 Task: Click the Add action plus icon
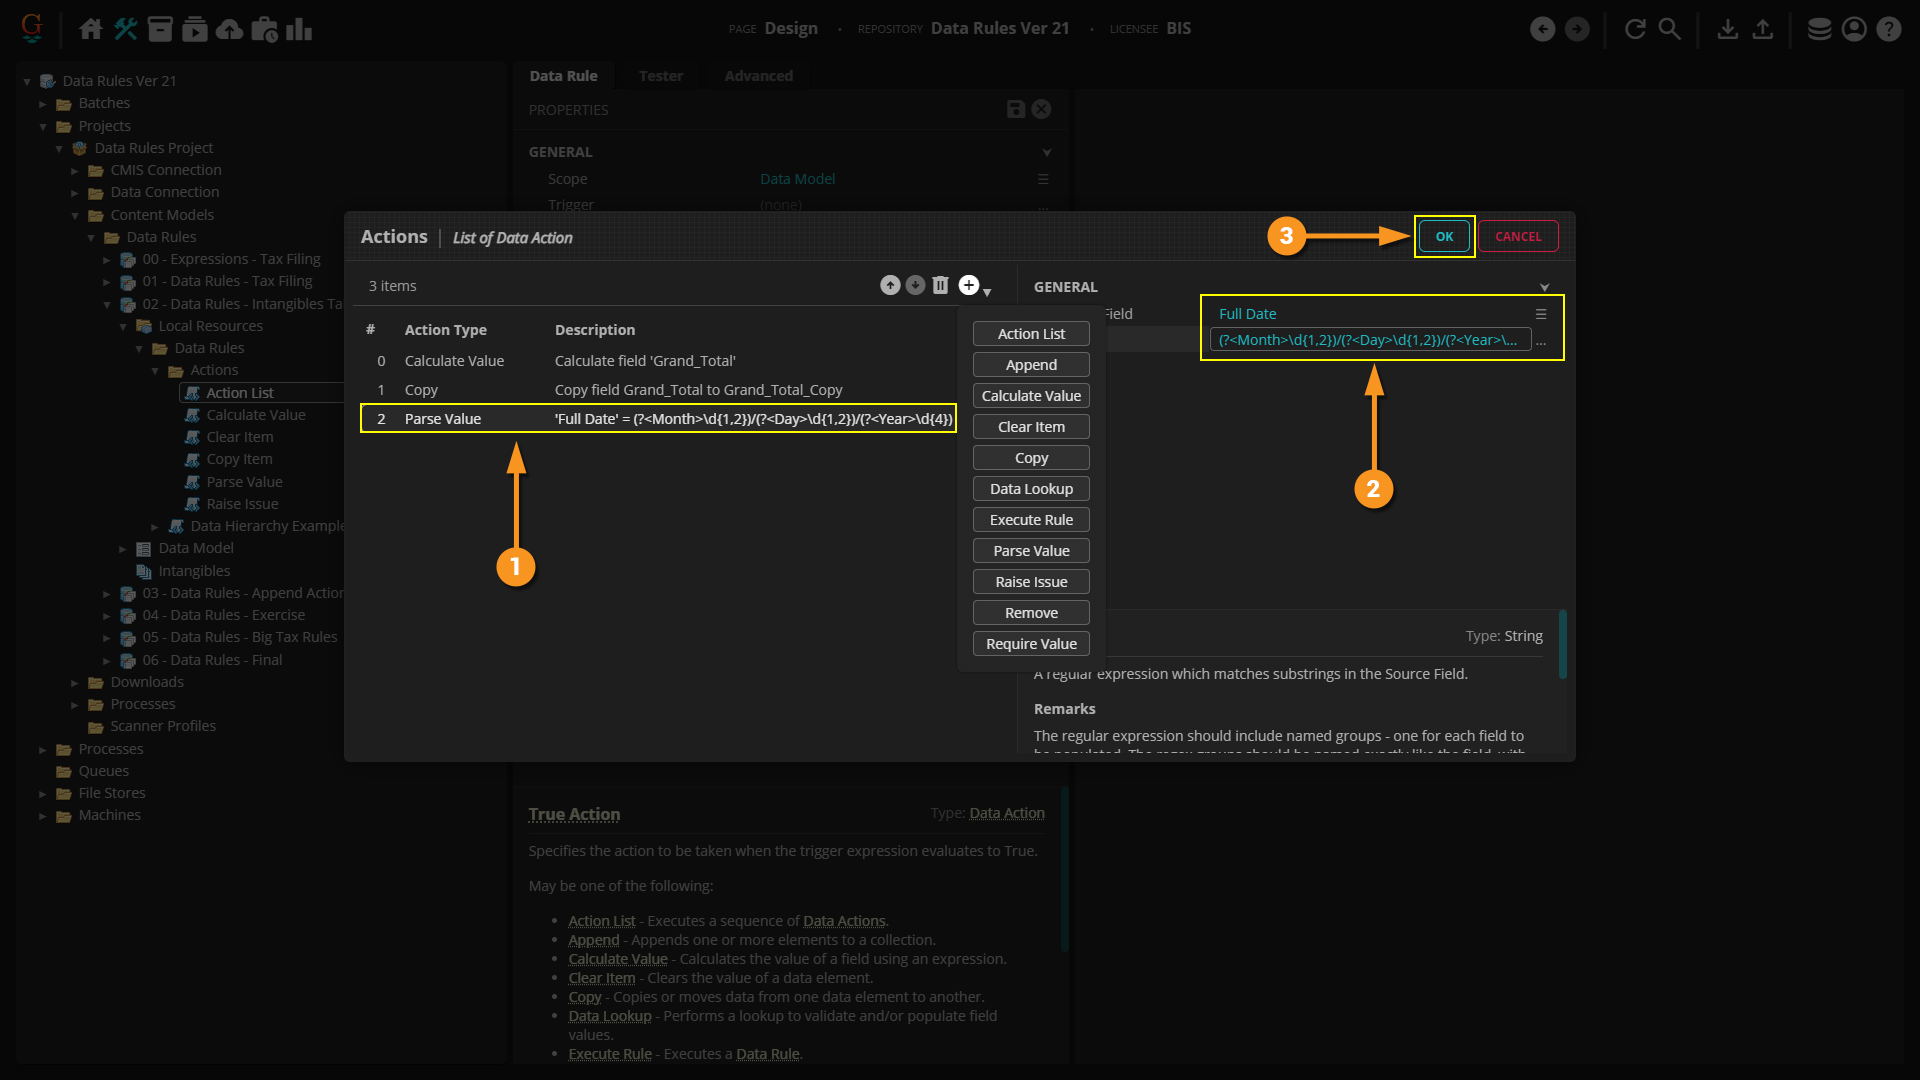(x=968, y=286)
